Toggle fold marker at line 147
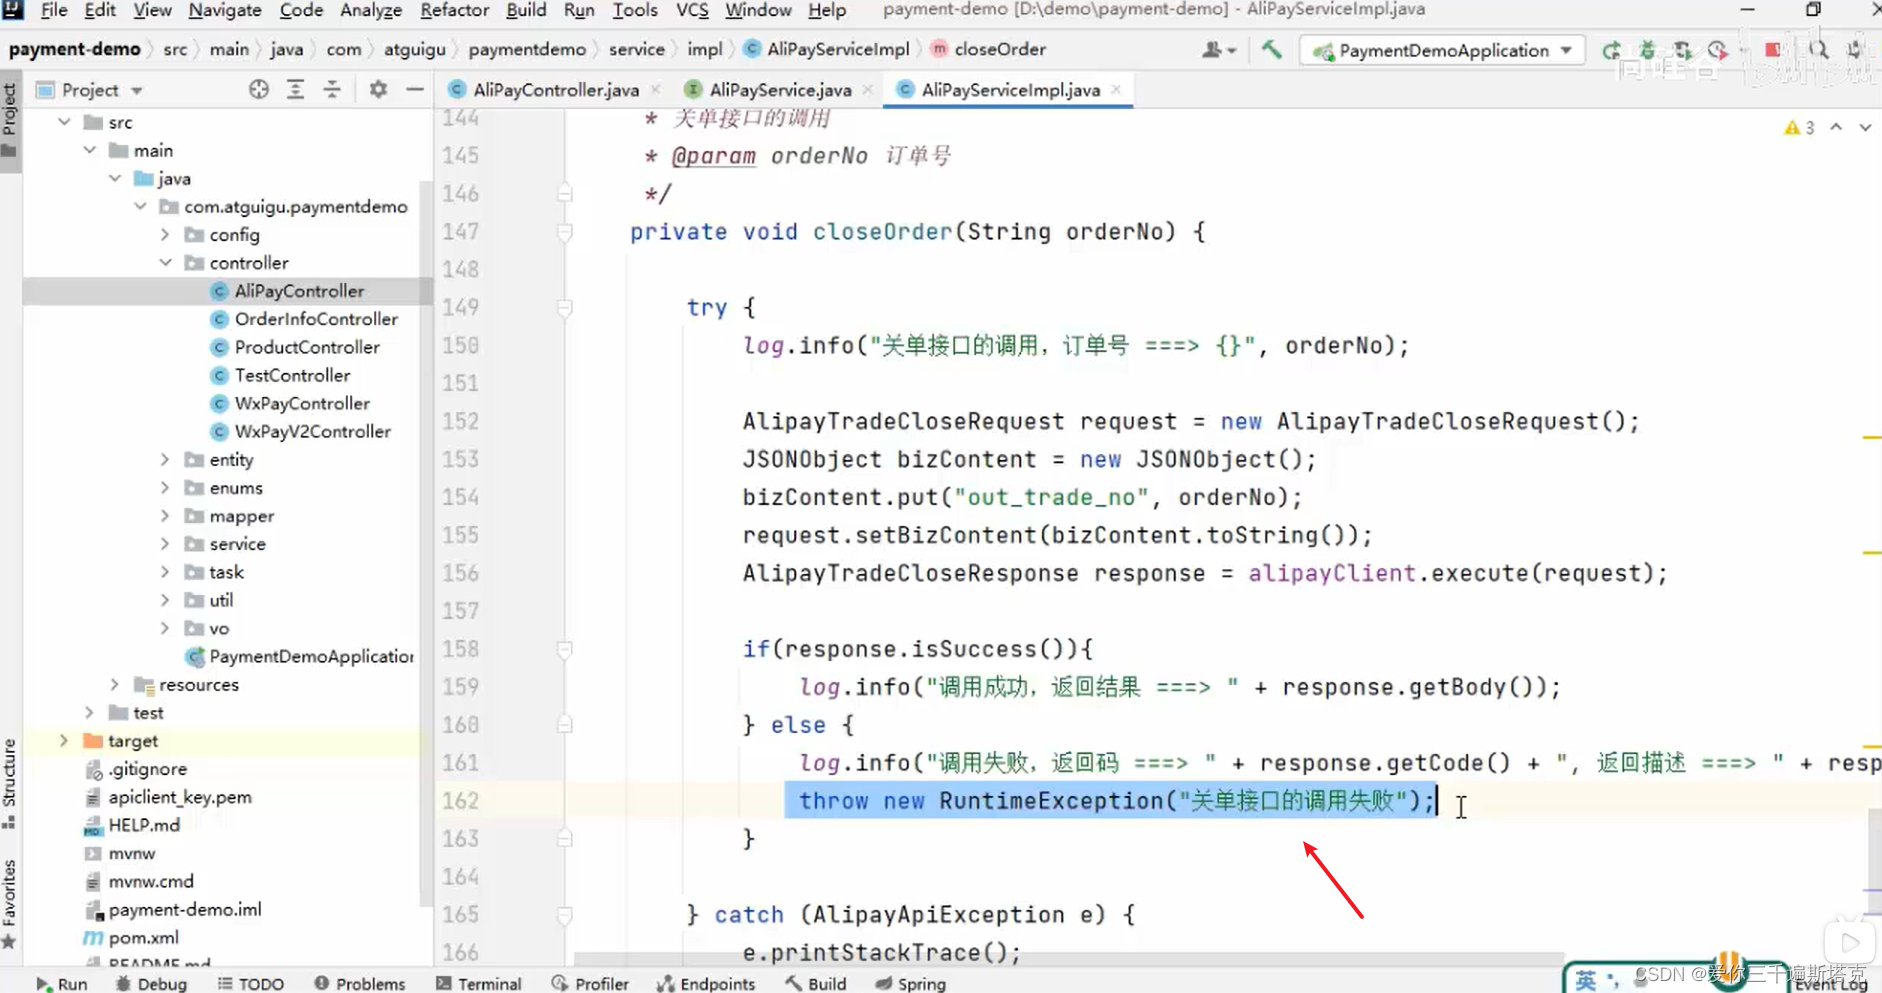This screenshot has height=993, width=1882. (565, 232)
